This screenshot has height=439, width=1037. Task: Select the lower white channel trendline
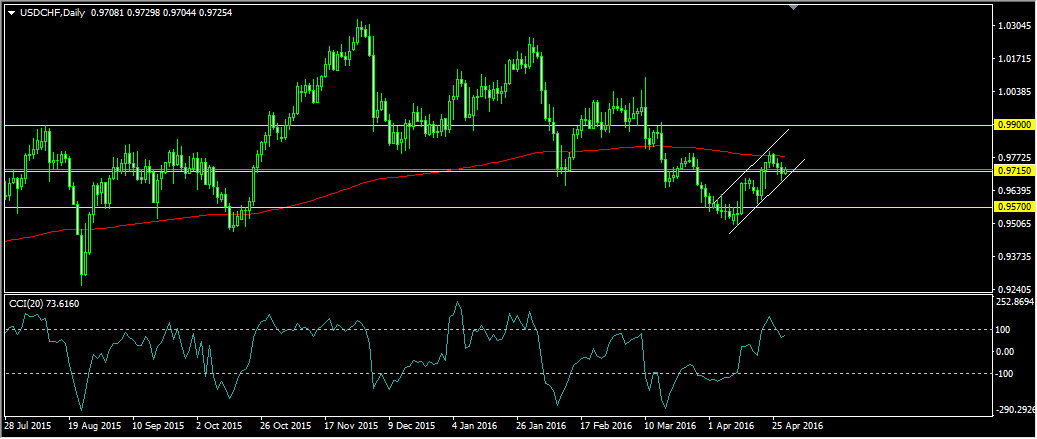coord(767,196)
